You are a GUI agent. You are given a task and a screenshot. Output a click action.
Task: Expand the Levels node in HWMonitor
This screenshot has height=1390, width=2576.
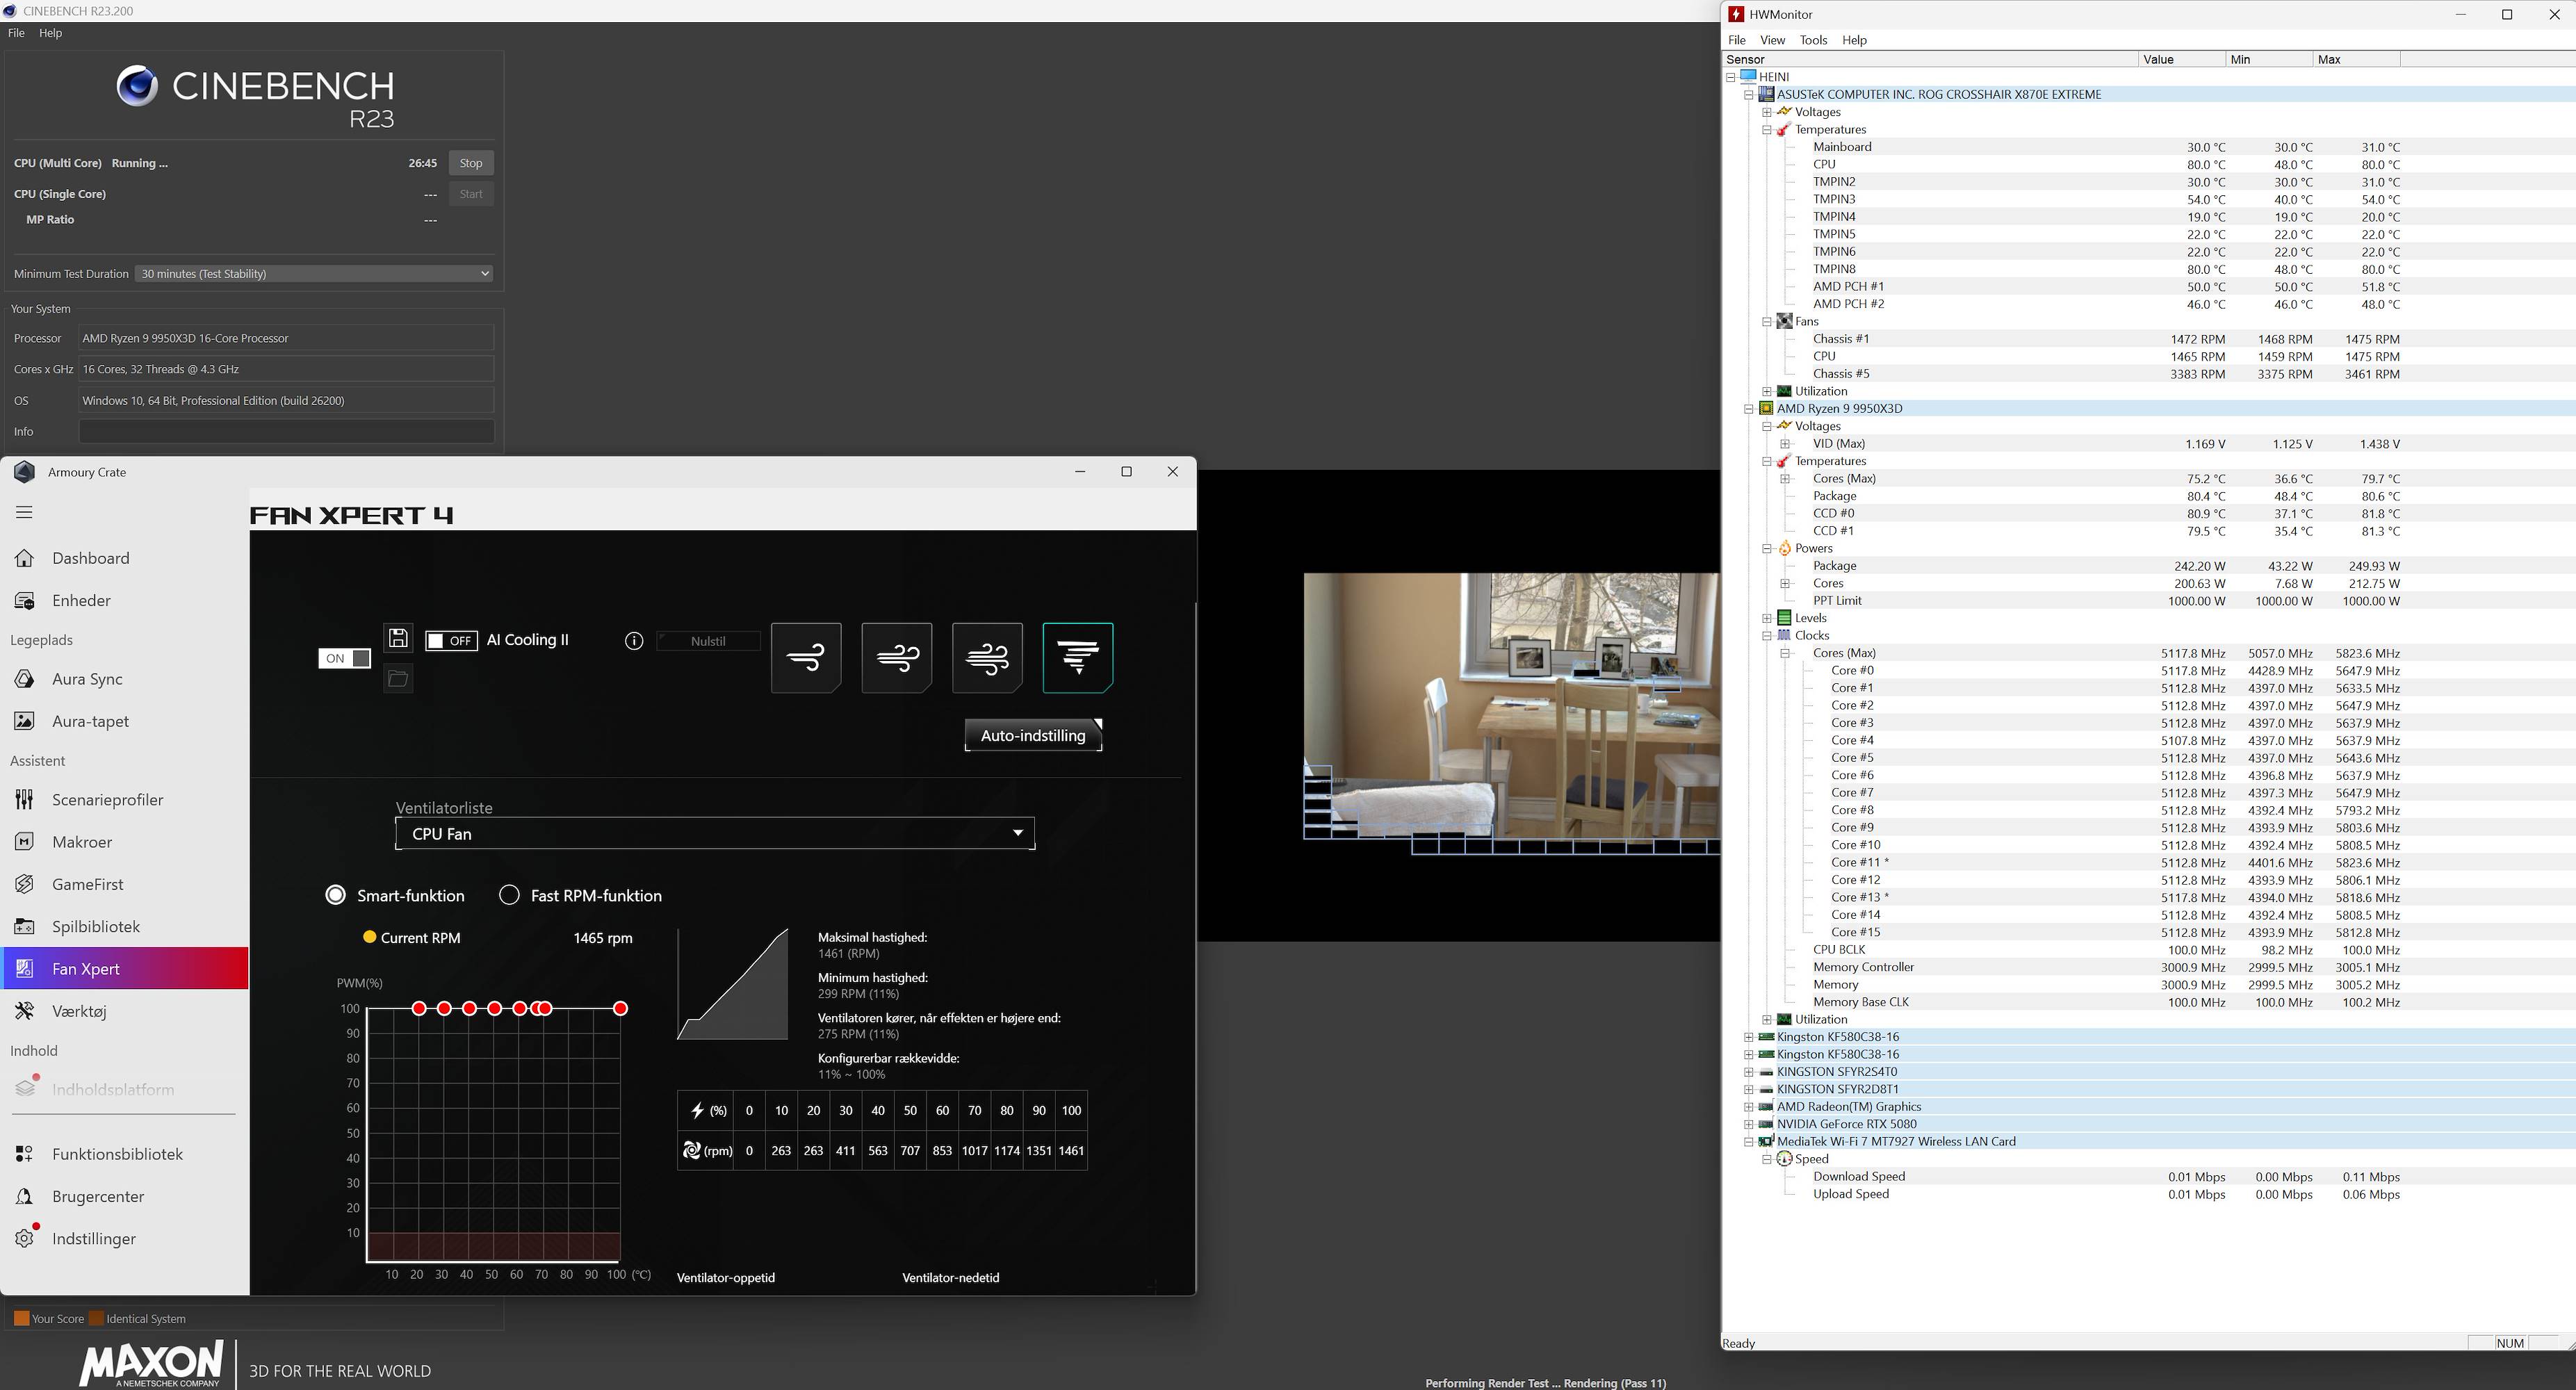[x=1767, y=618]
